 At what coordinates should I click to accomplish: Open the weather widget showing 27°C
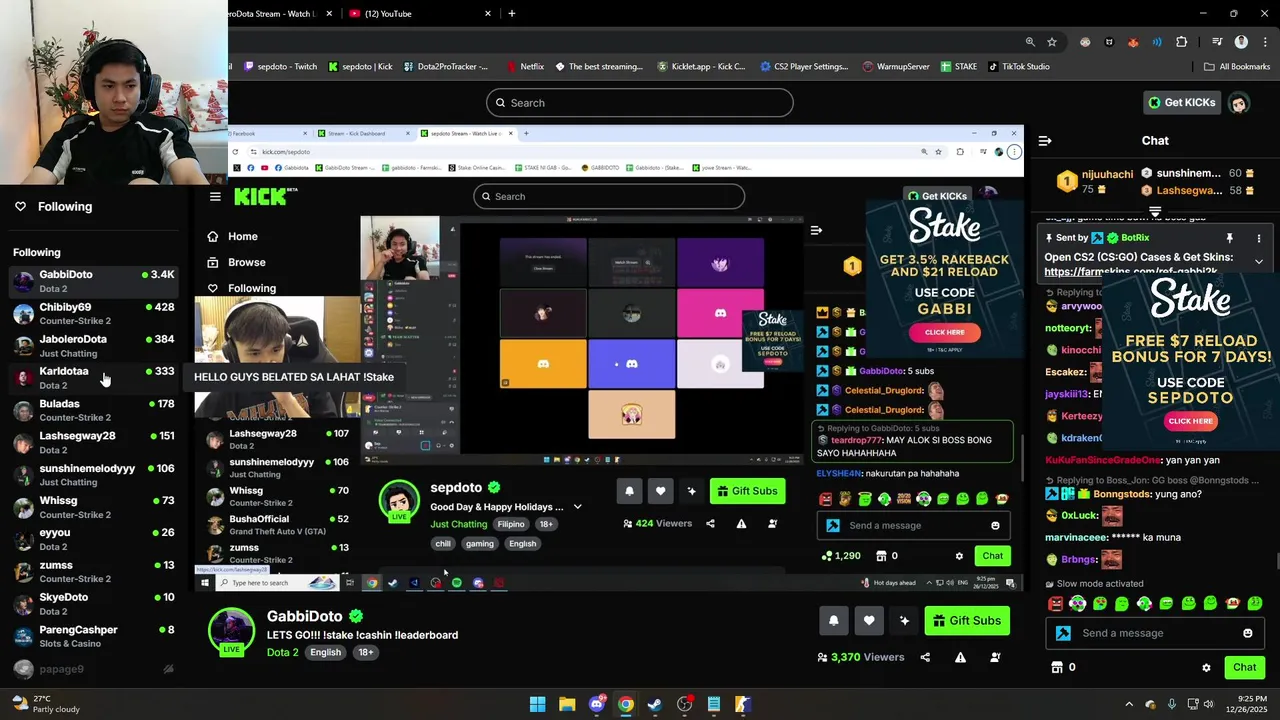click(46, 704)
